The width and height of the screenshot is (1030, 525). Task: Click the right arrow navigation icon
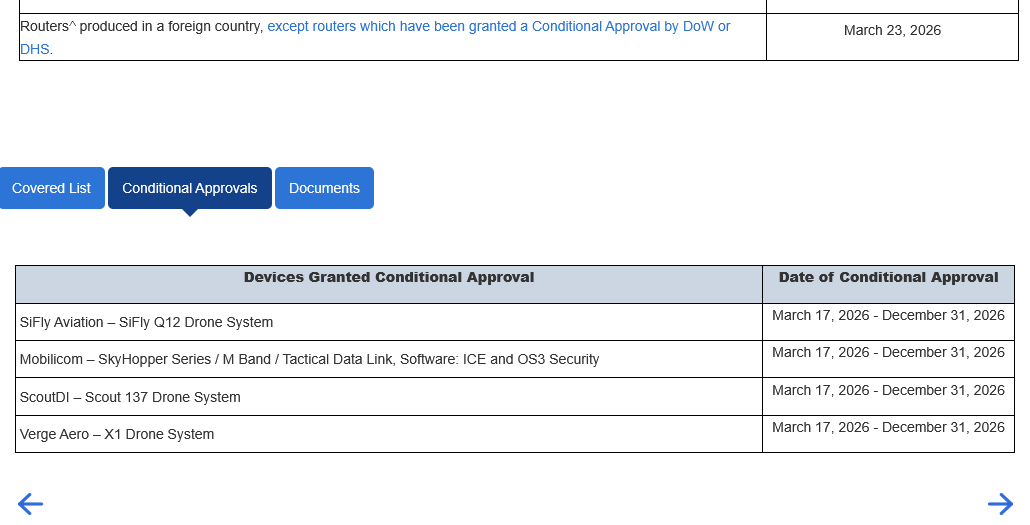1000,505
